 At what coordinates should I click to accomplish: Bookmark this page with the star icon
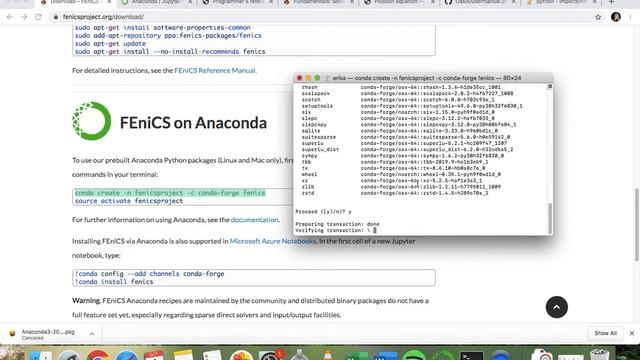click(598, 17)
